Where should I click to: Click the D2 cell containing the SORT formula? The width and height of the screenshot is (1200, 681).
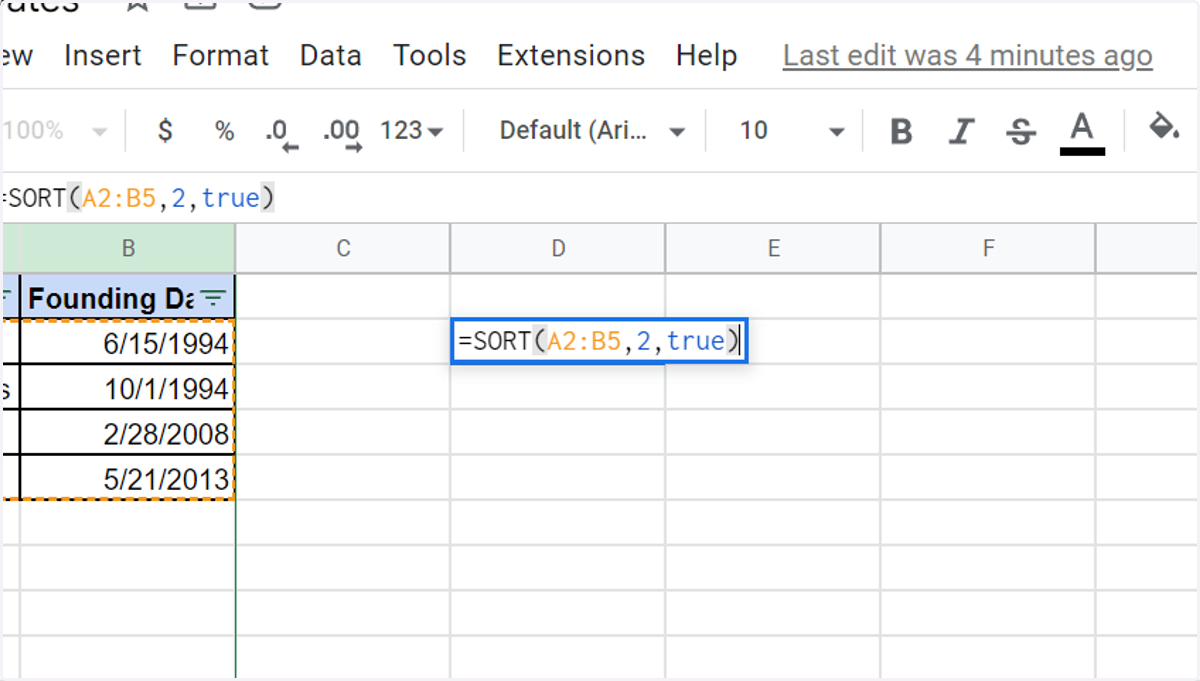tap(599, 342)
